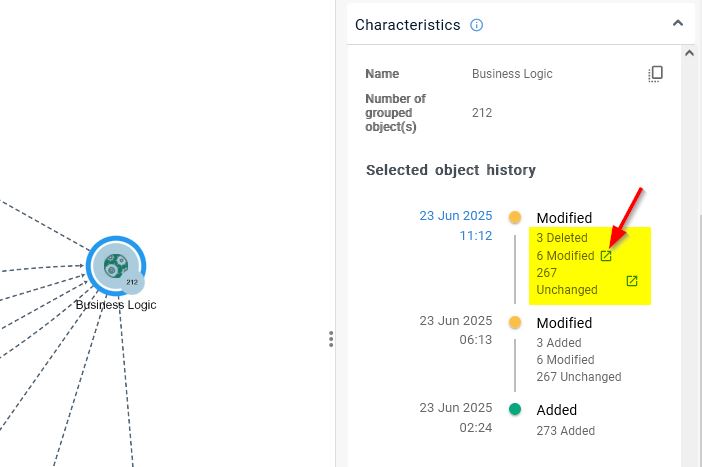Select the Business Logic node circle icon
702x467 pixels.
[x=115, y=265]
